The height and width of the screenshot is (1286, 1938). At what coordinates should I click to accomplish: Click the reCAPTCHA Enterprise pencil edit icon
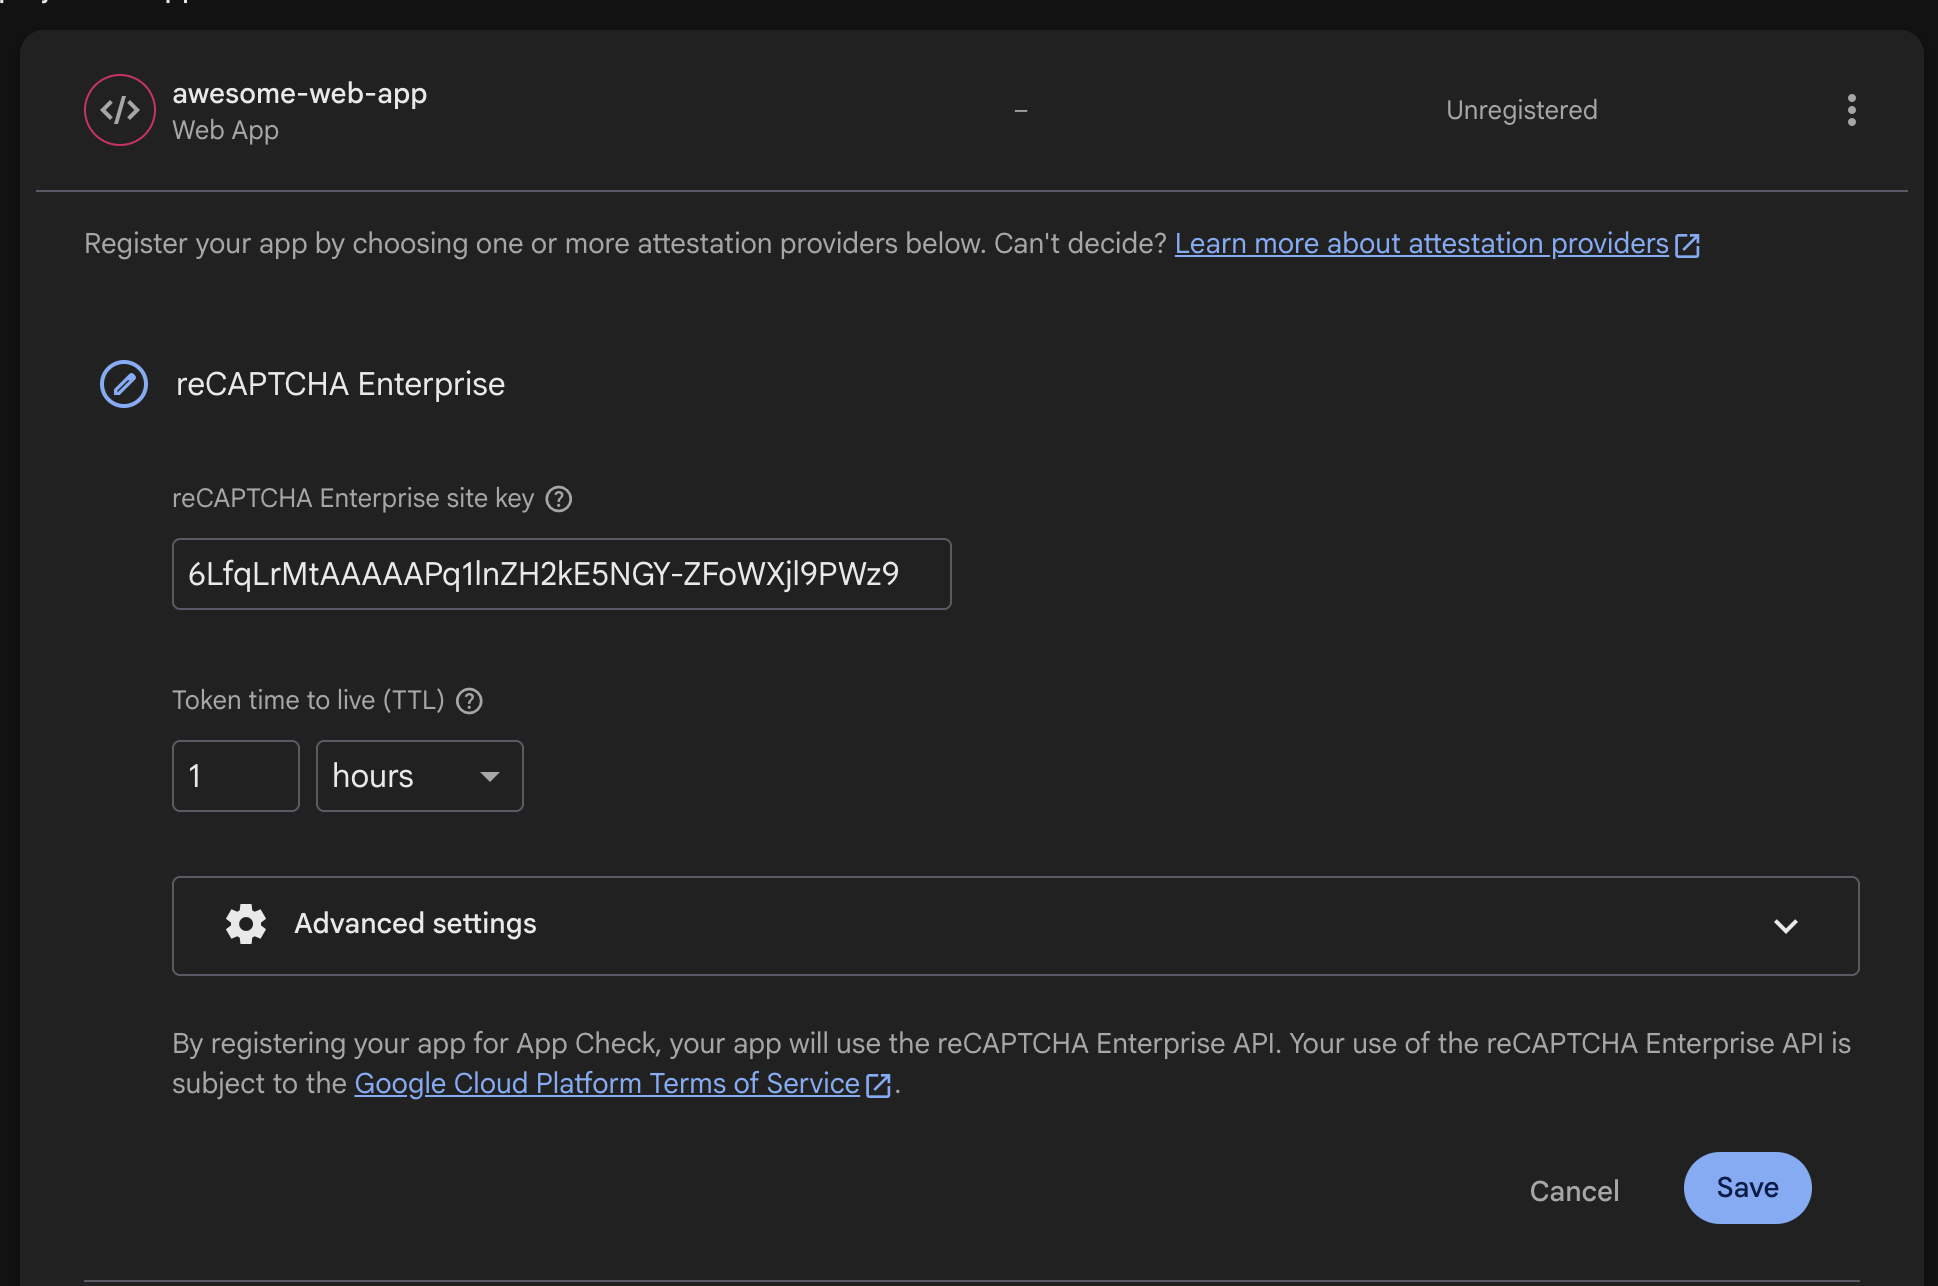coord(124,384)
